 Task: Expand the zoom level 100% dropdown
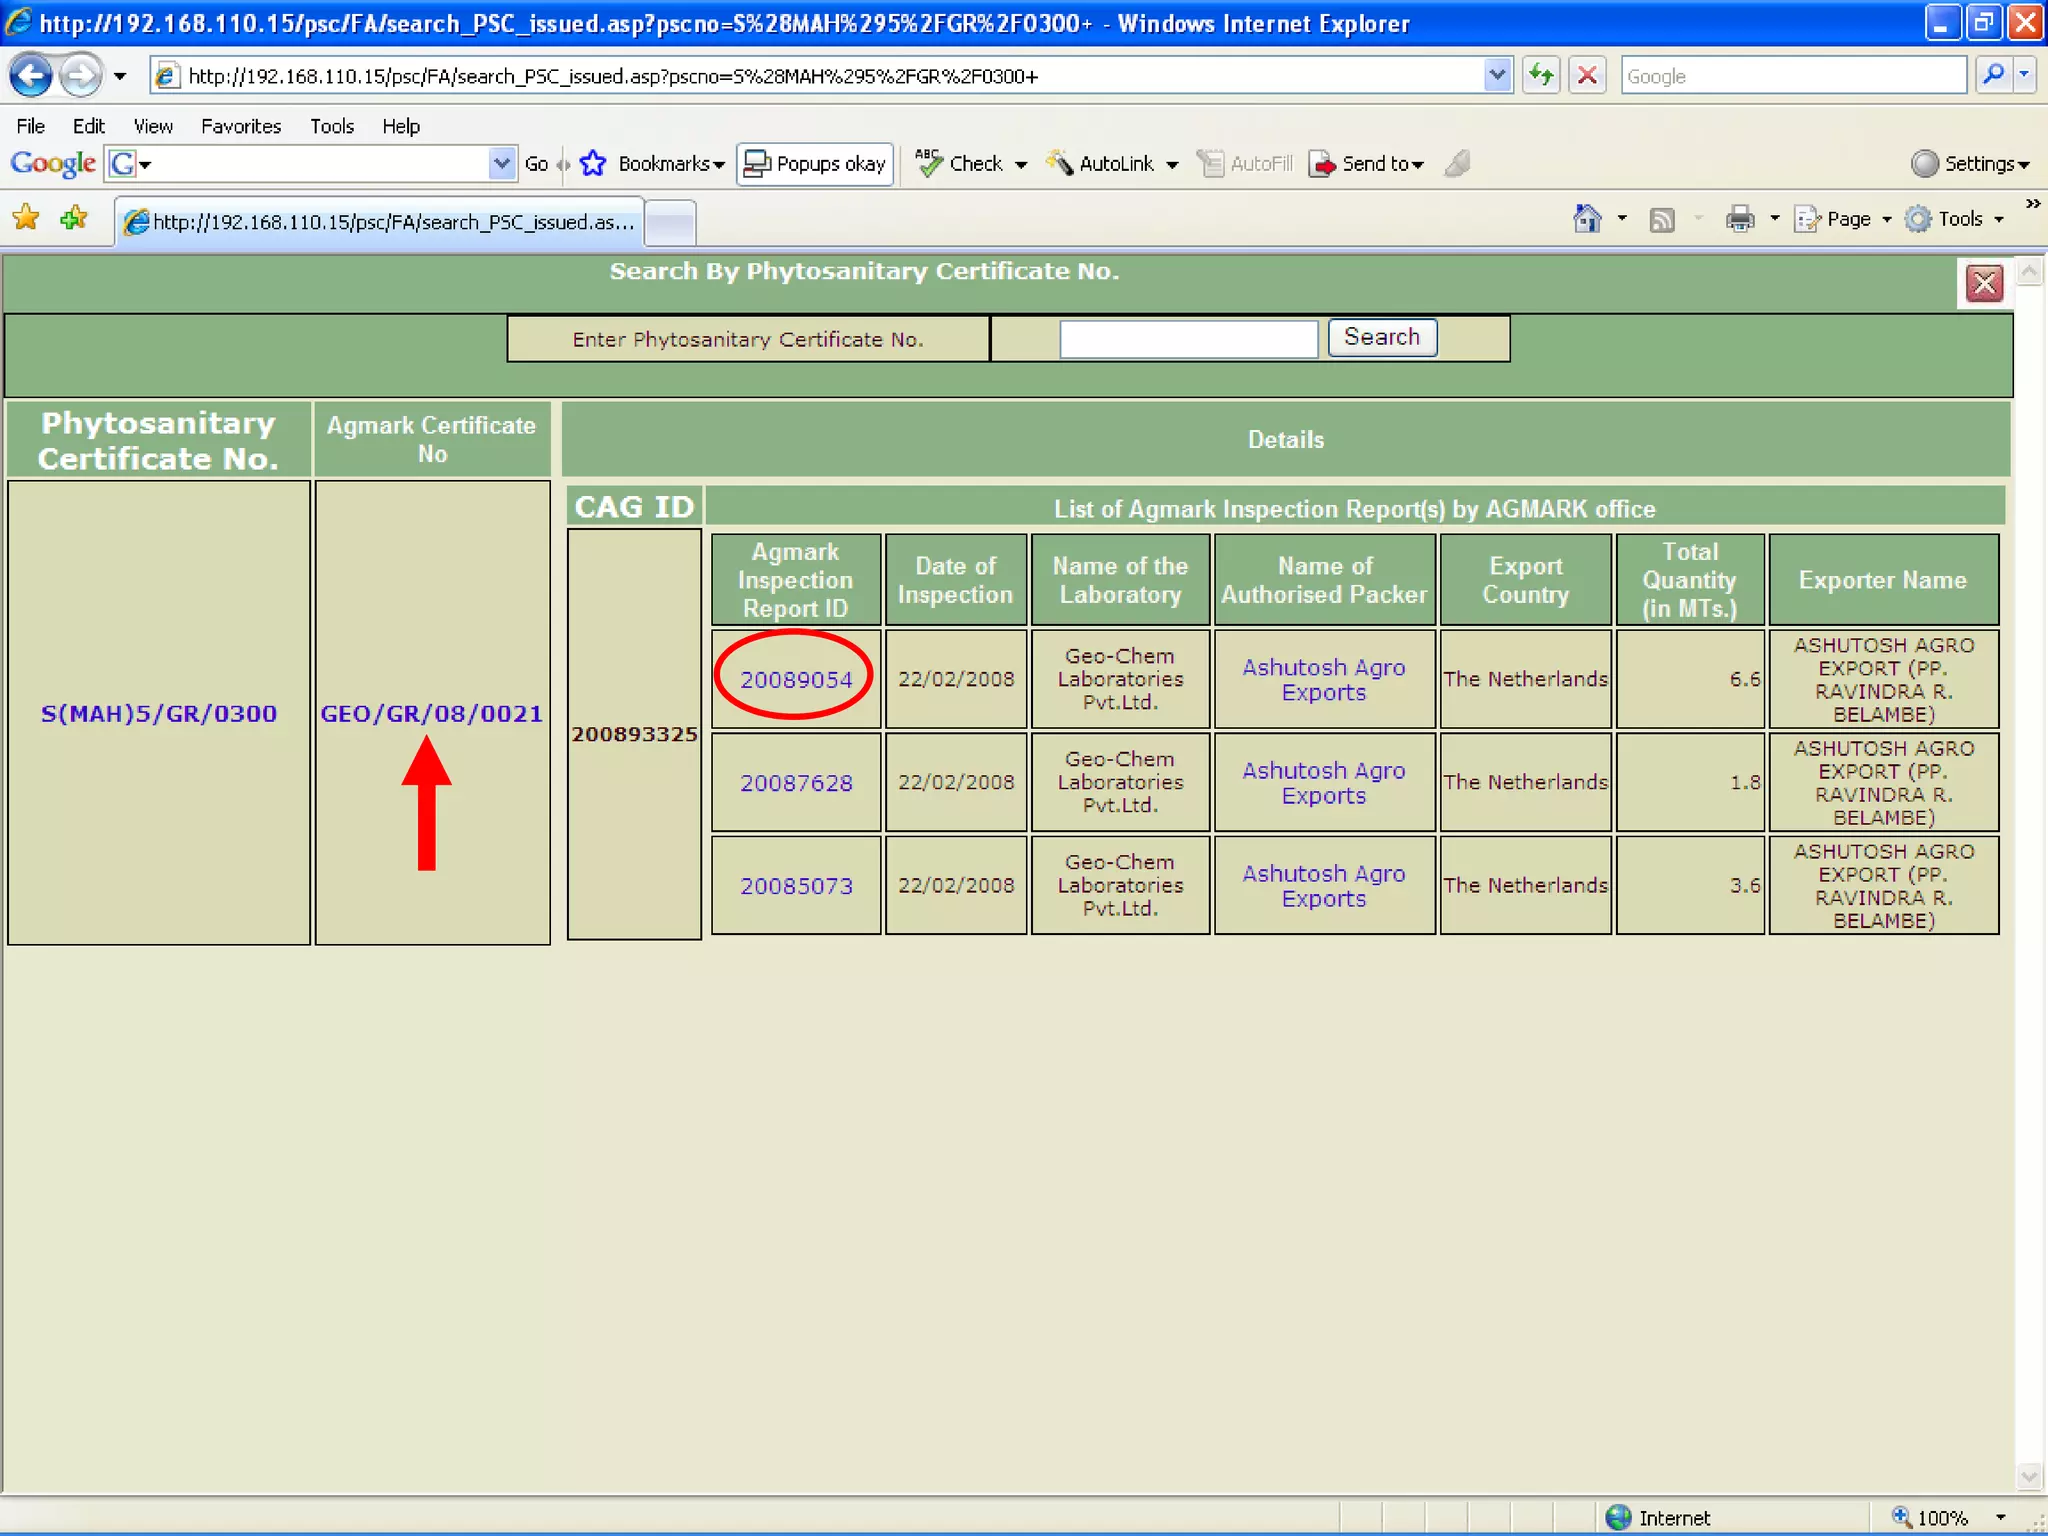coord(2000,1518)
